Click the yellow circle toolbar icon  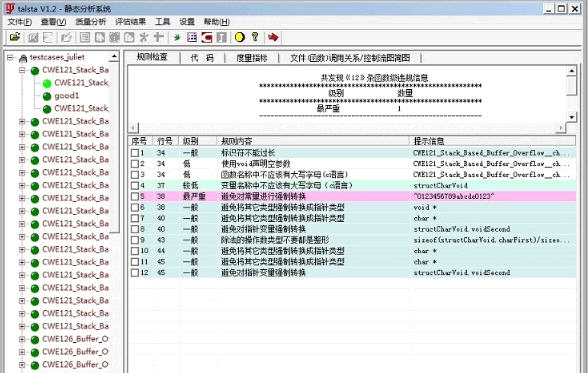(x=240, y=37)
